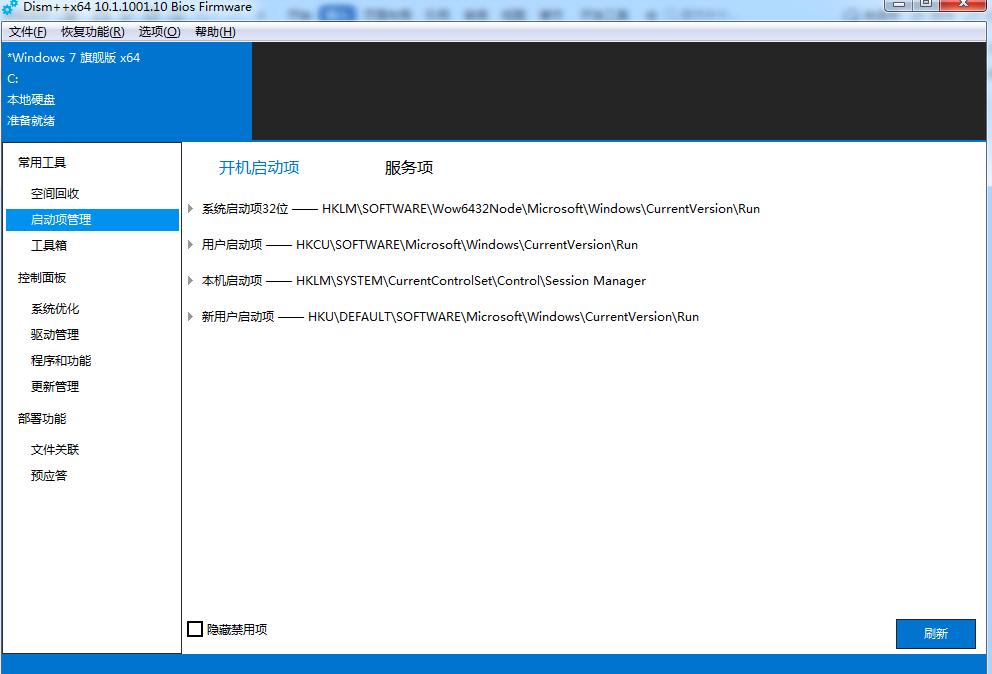Open 预应答 in the sidebar
This screenshot has height=674, width=992.
tap(49, 476)
